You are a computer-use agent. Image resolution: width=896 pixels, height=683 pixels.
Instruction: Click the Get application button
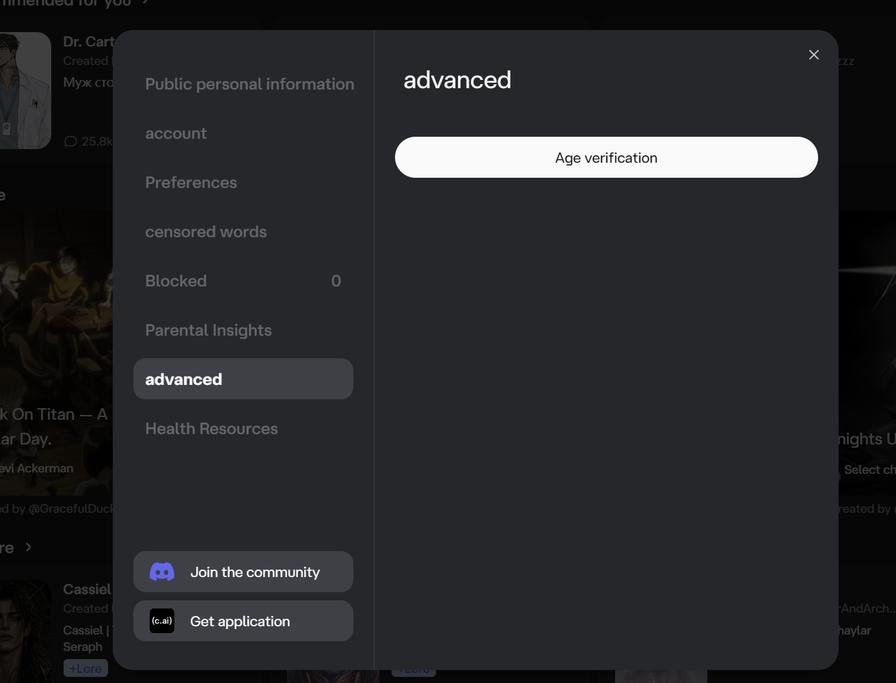click(x=243, y=621)
